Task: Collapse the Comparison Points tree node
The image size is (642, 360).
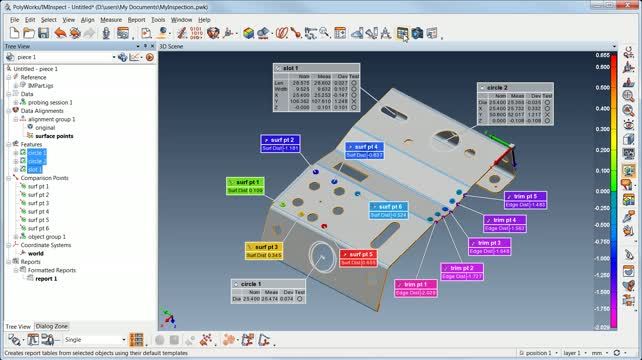Action: point(9,178)
